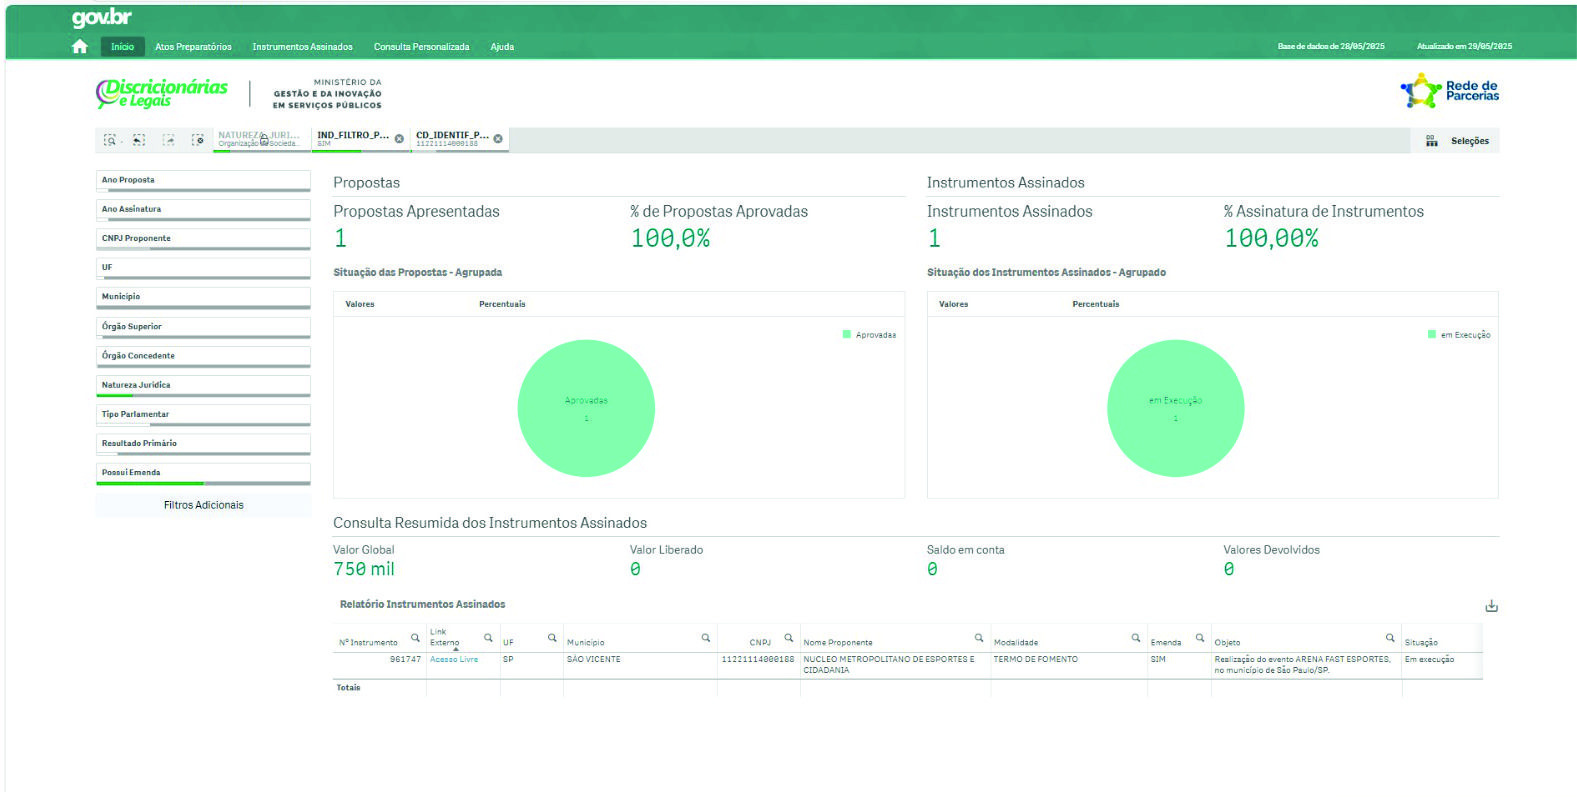
Task: Clear all selections icon
Action: pos(198,141)
